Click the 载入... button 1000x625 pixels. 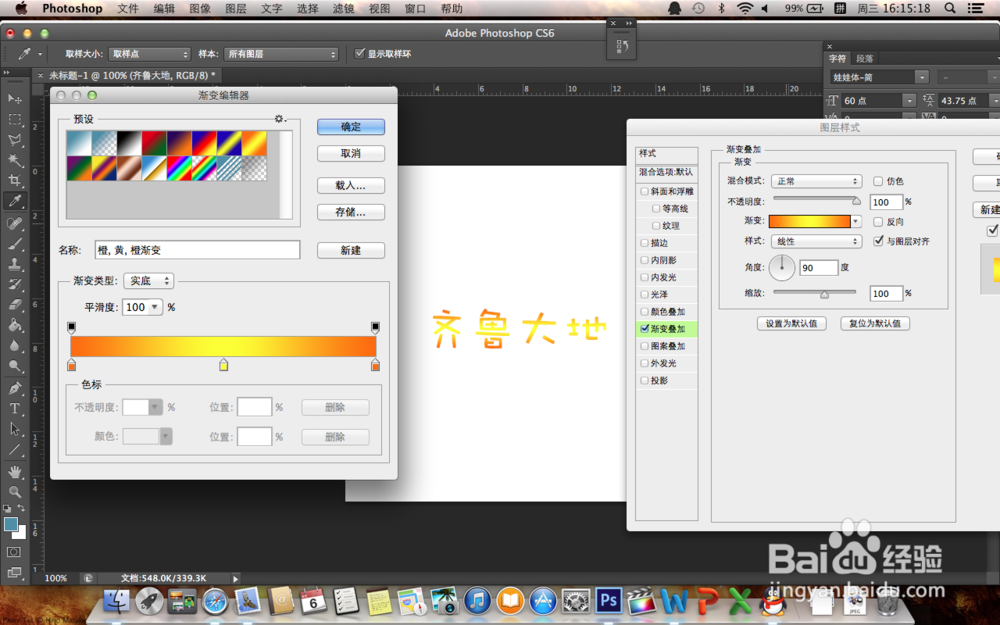(351, 186)
